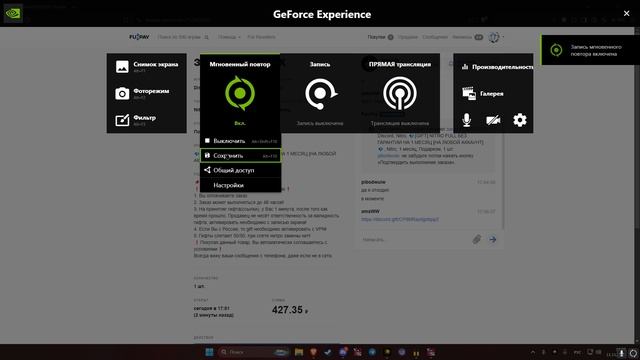Toggle the microphone icon

click(x=467, y=120)
